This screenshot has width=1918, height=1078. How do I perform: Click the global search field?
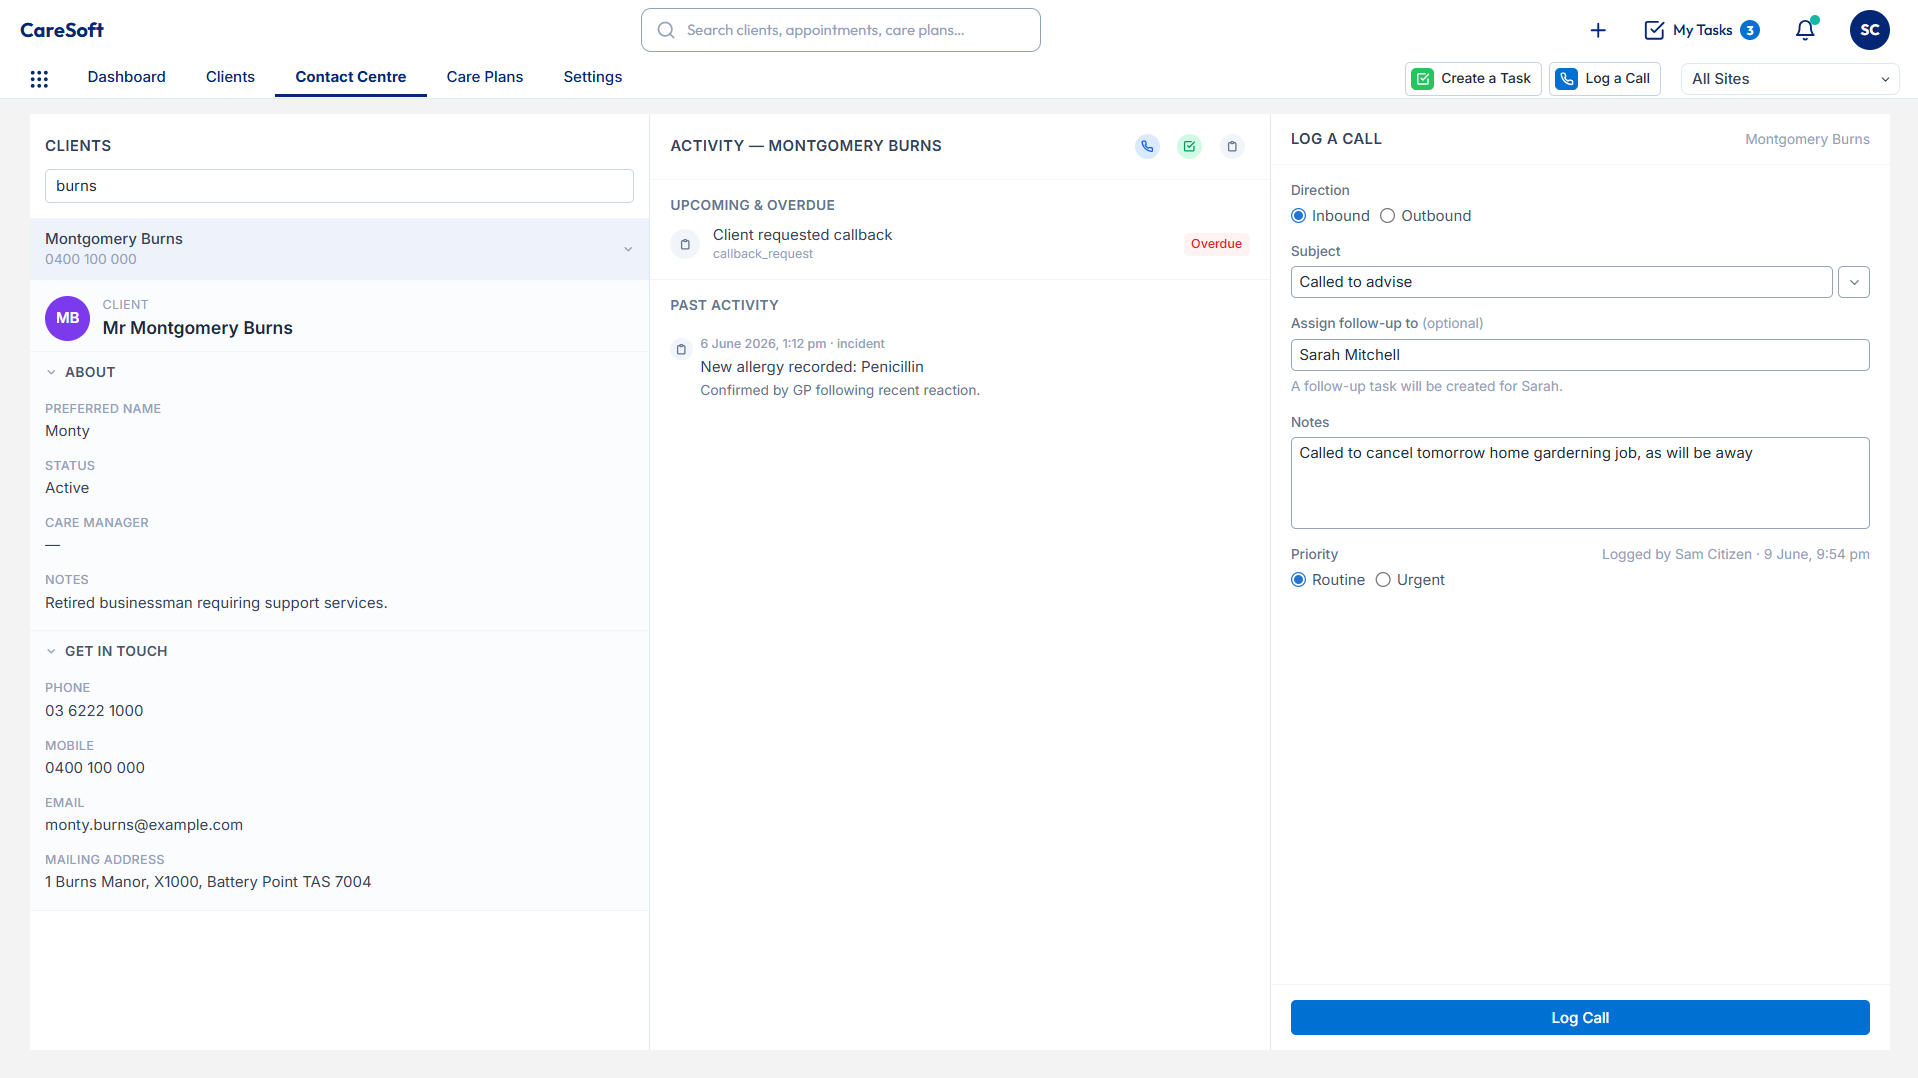(840, 30)
